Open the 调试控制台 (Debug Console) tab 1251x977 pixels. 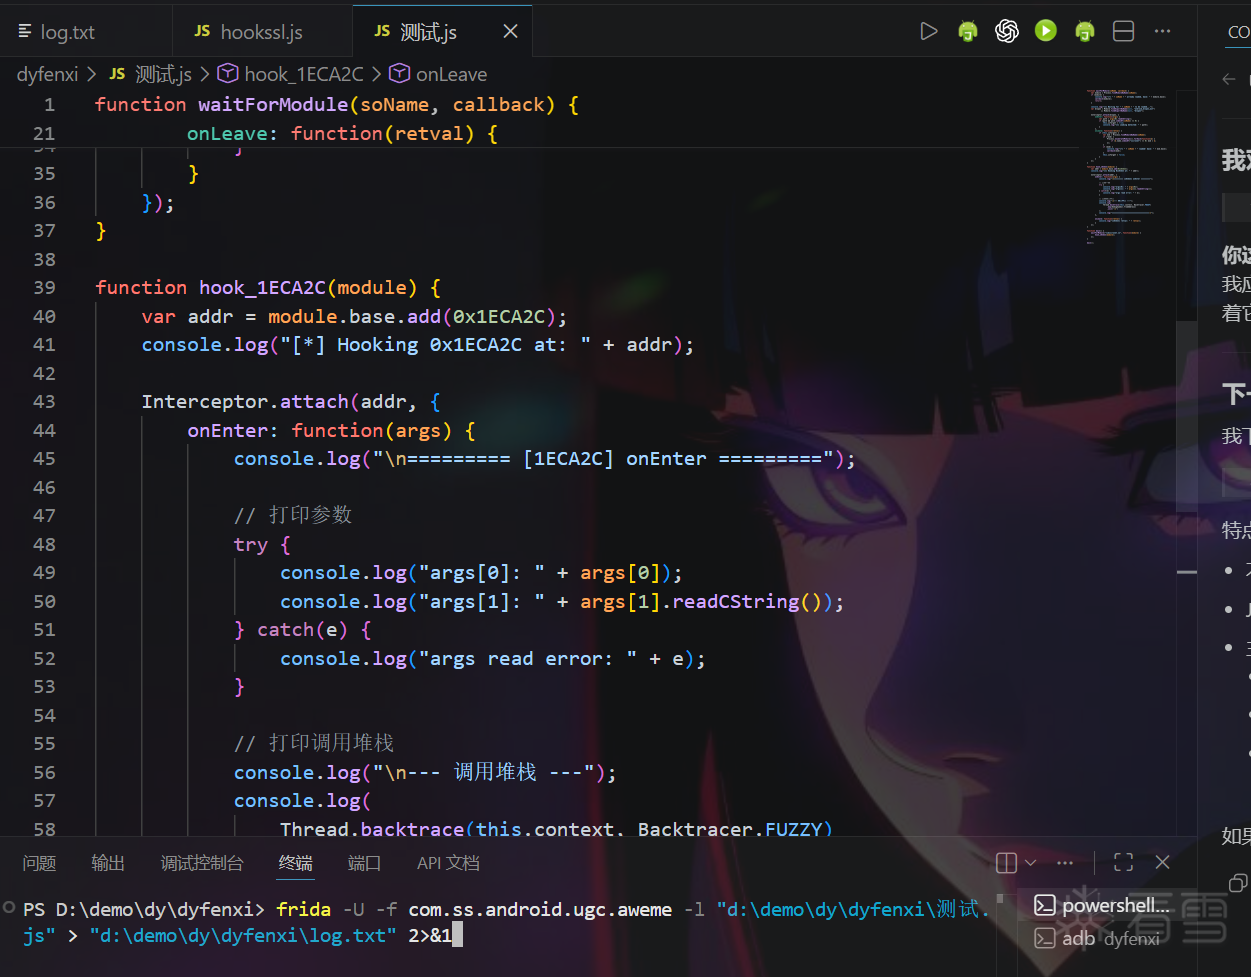tap(202, 863)
